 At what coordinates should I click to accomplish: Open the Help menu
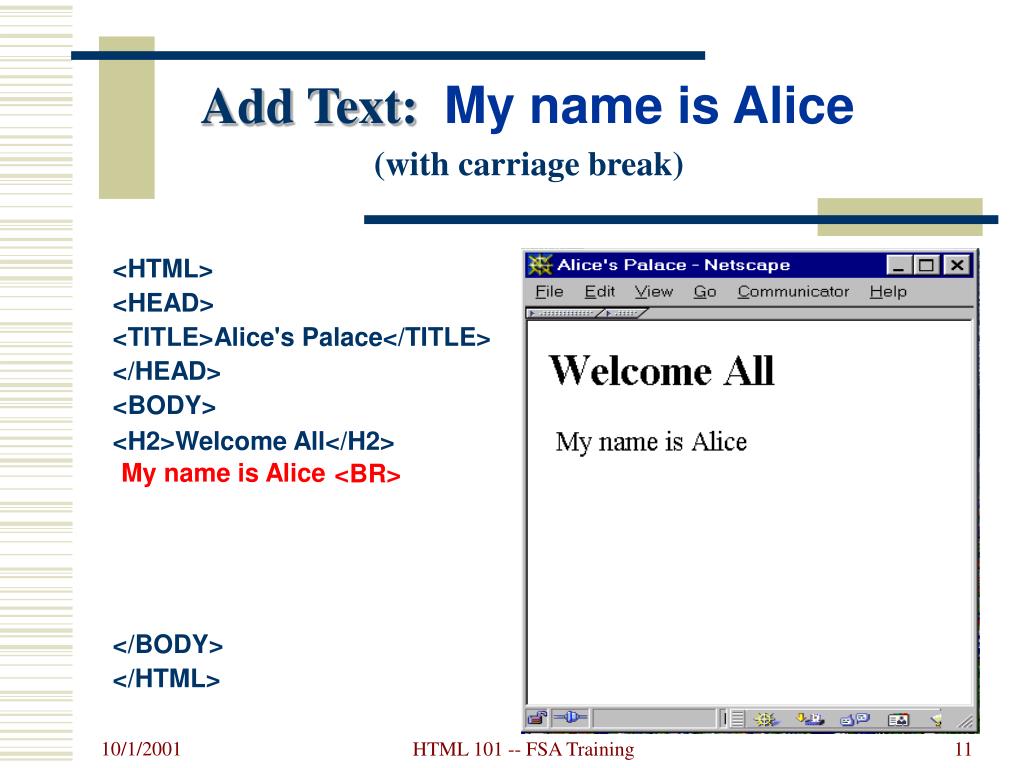point(888,291)
